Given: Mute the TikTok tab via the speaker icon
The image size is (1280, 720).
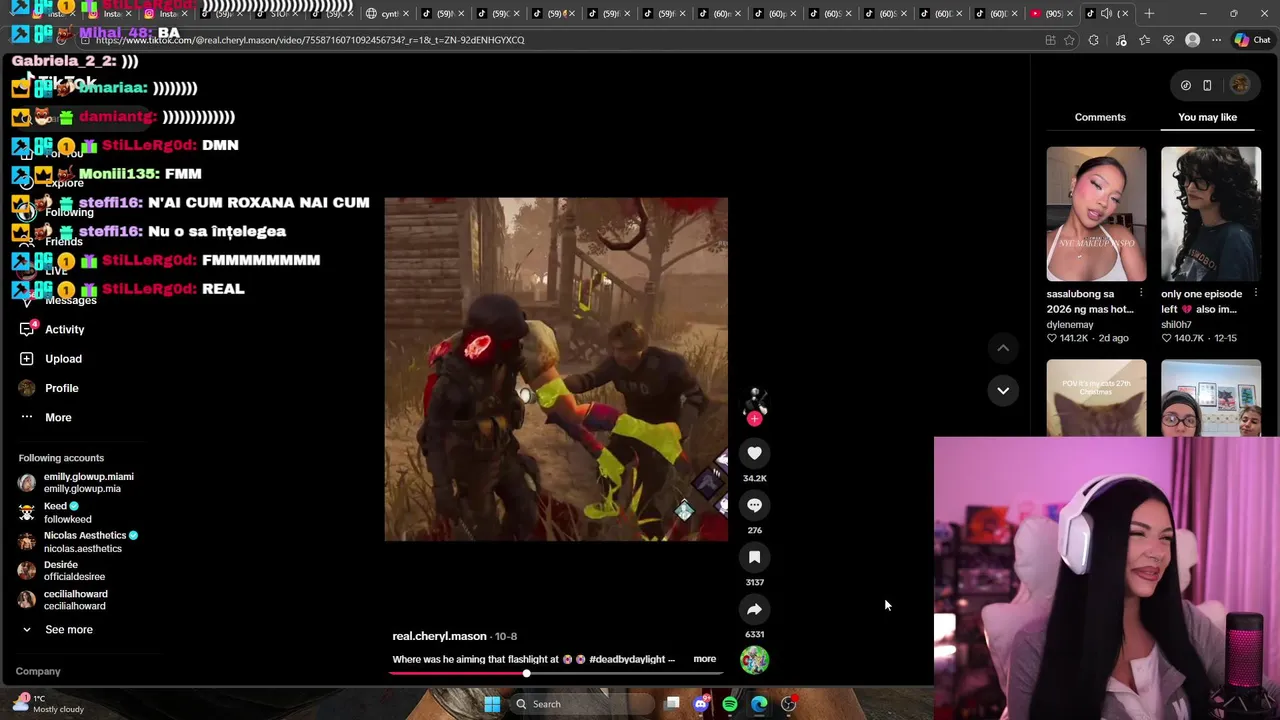Looking at the screenshot, I should [x=1106, y=13].
